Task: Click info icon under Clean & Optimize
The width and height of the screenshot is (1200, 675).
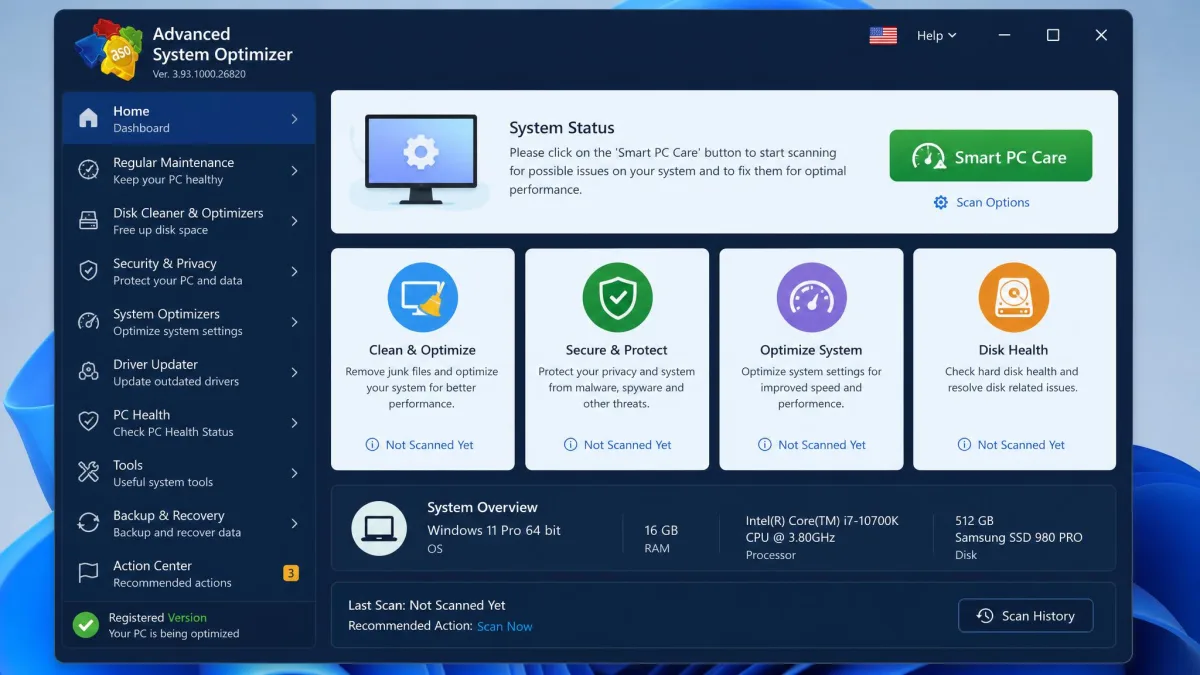Action: (x=372, y=445)
